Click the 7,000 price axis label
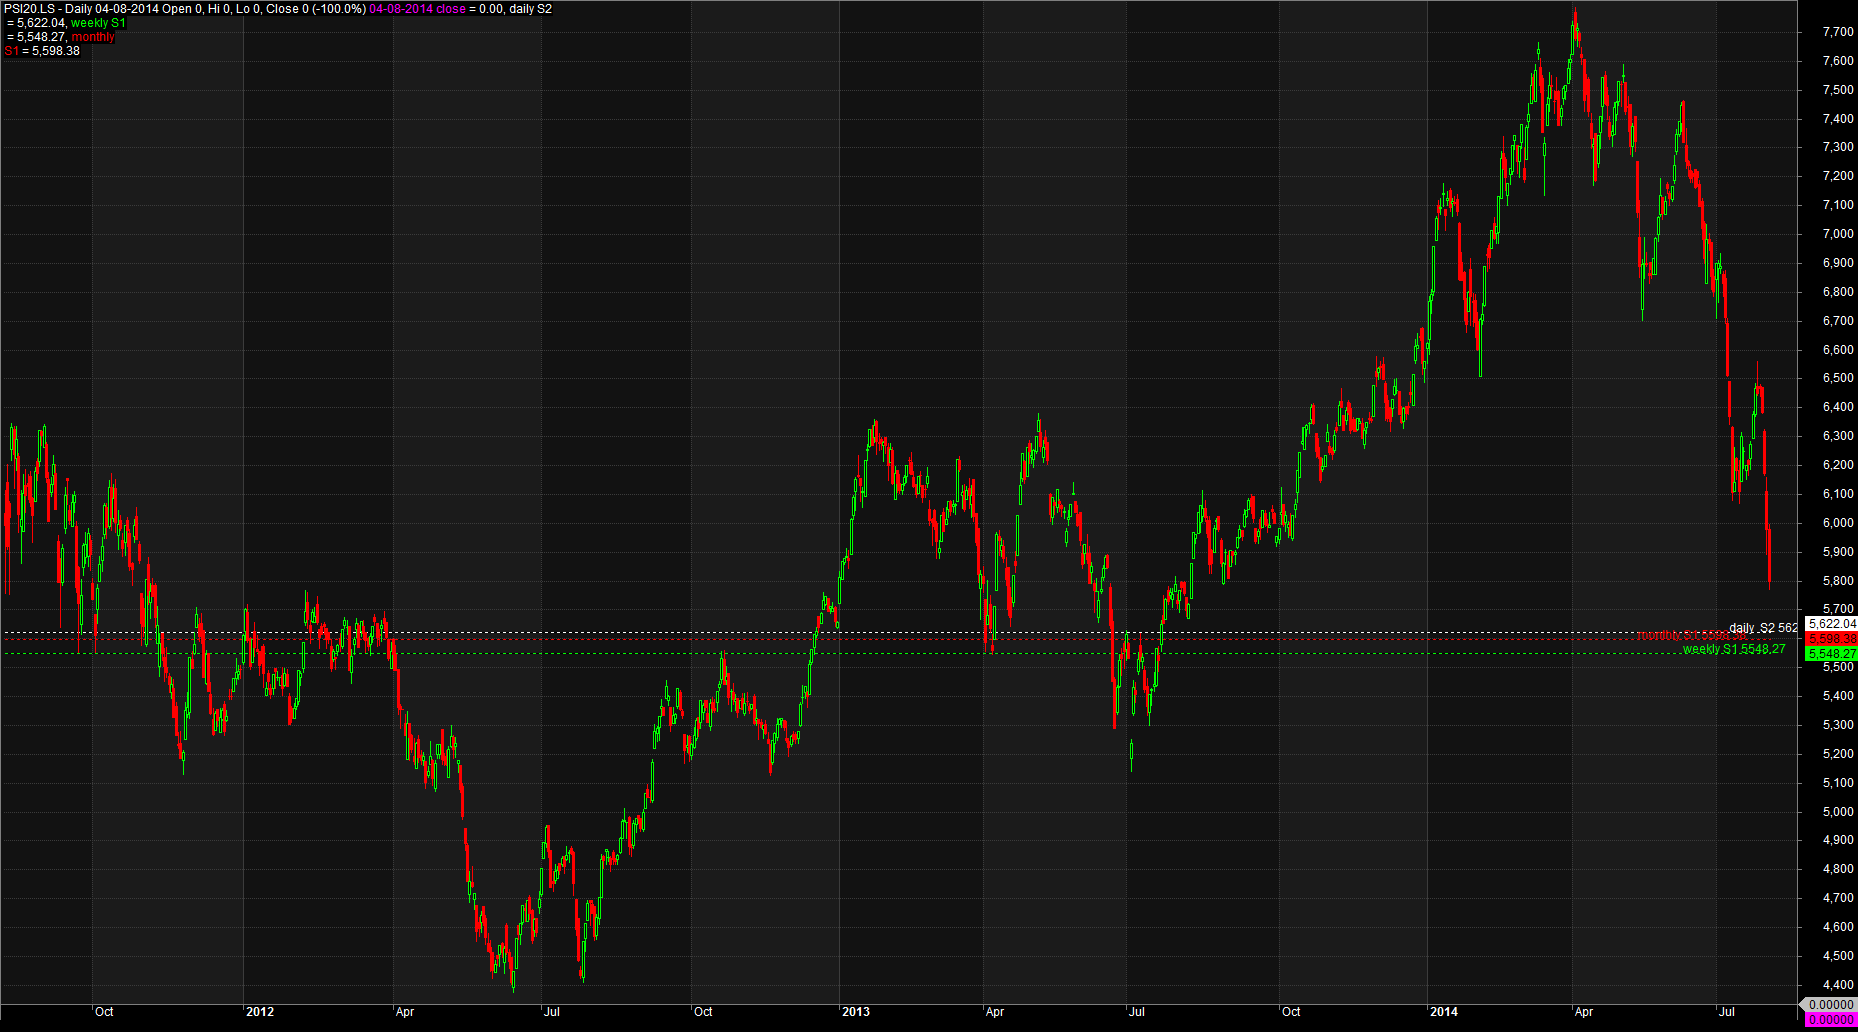 tap(1838, 234)
